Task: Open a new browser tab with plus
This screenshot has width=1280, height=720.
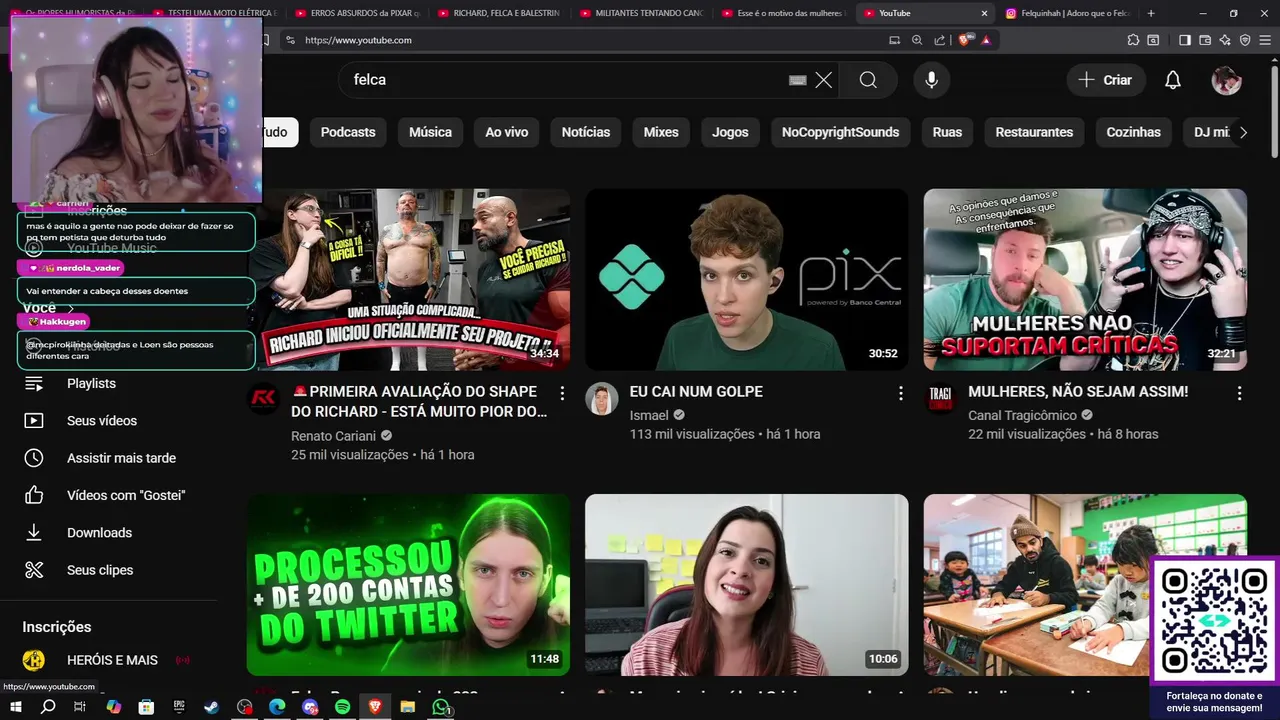Action: tap(1151, 13)
